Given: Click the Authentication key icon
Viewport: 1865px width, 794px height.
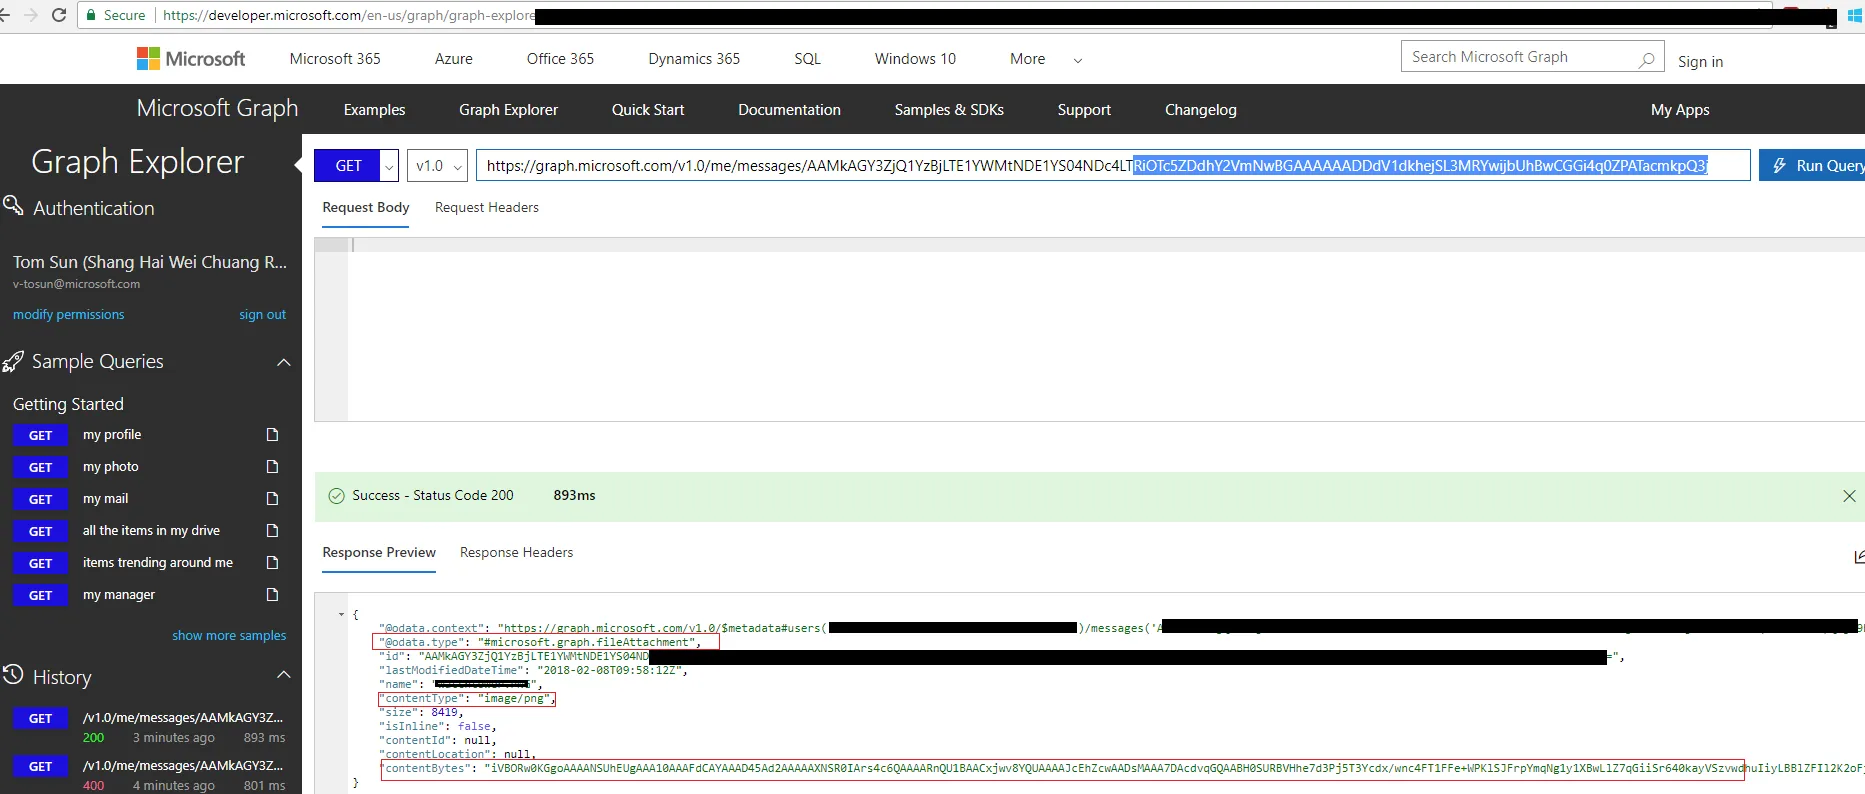Looking at the screenshot, I should [x=13, y=206].
